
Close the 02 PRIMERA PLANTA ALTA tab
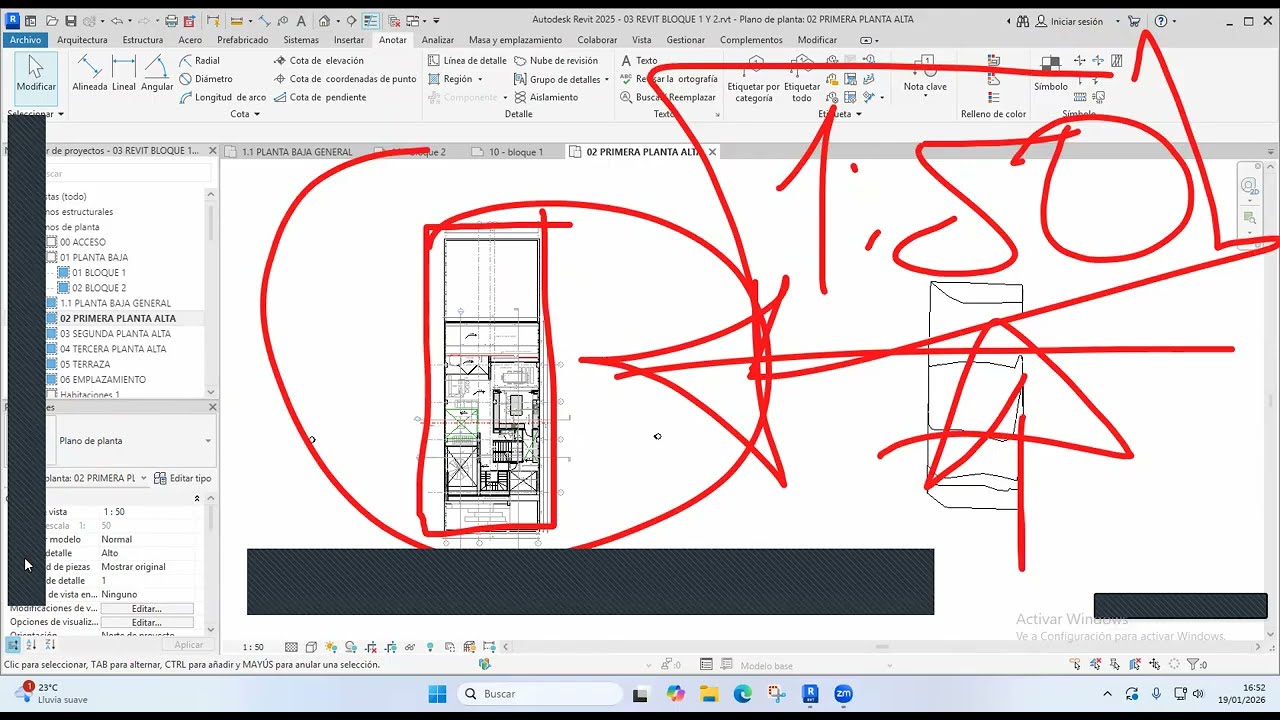tap(712, 152)
